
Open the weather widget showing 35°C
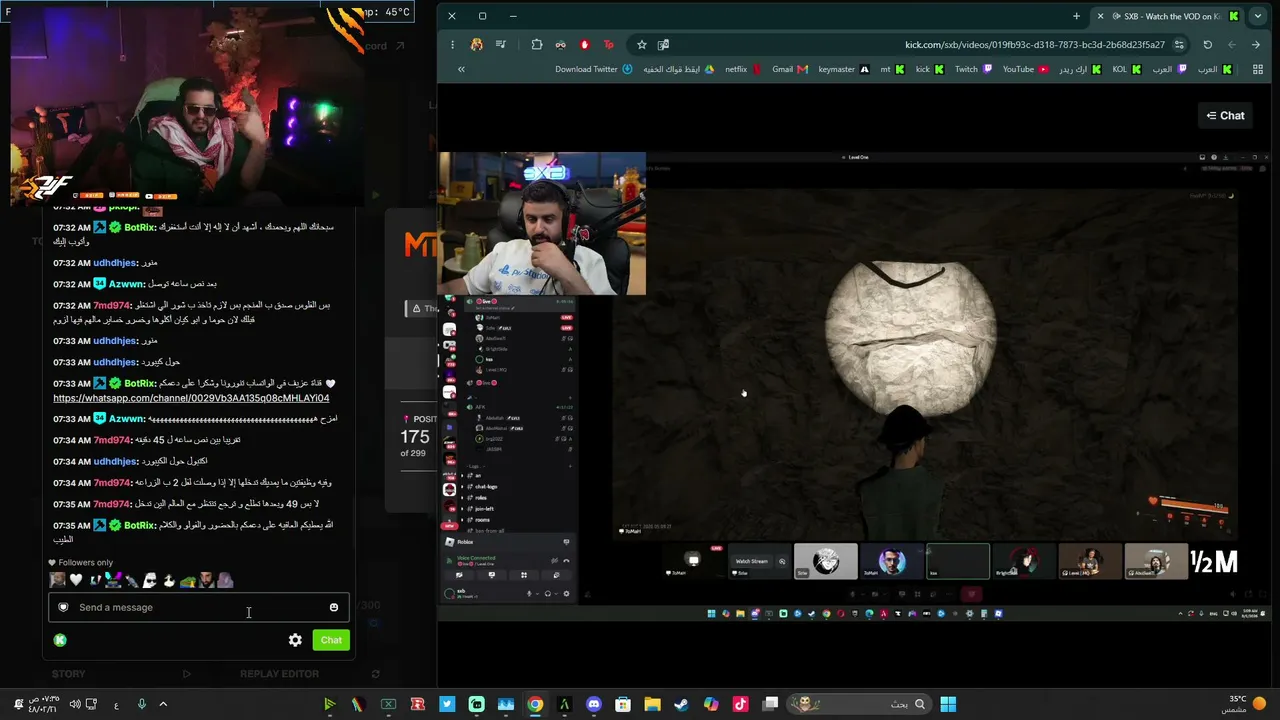(1247, 705)
